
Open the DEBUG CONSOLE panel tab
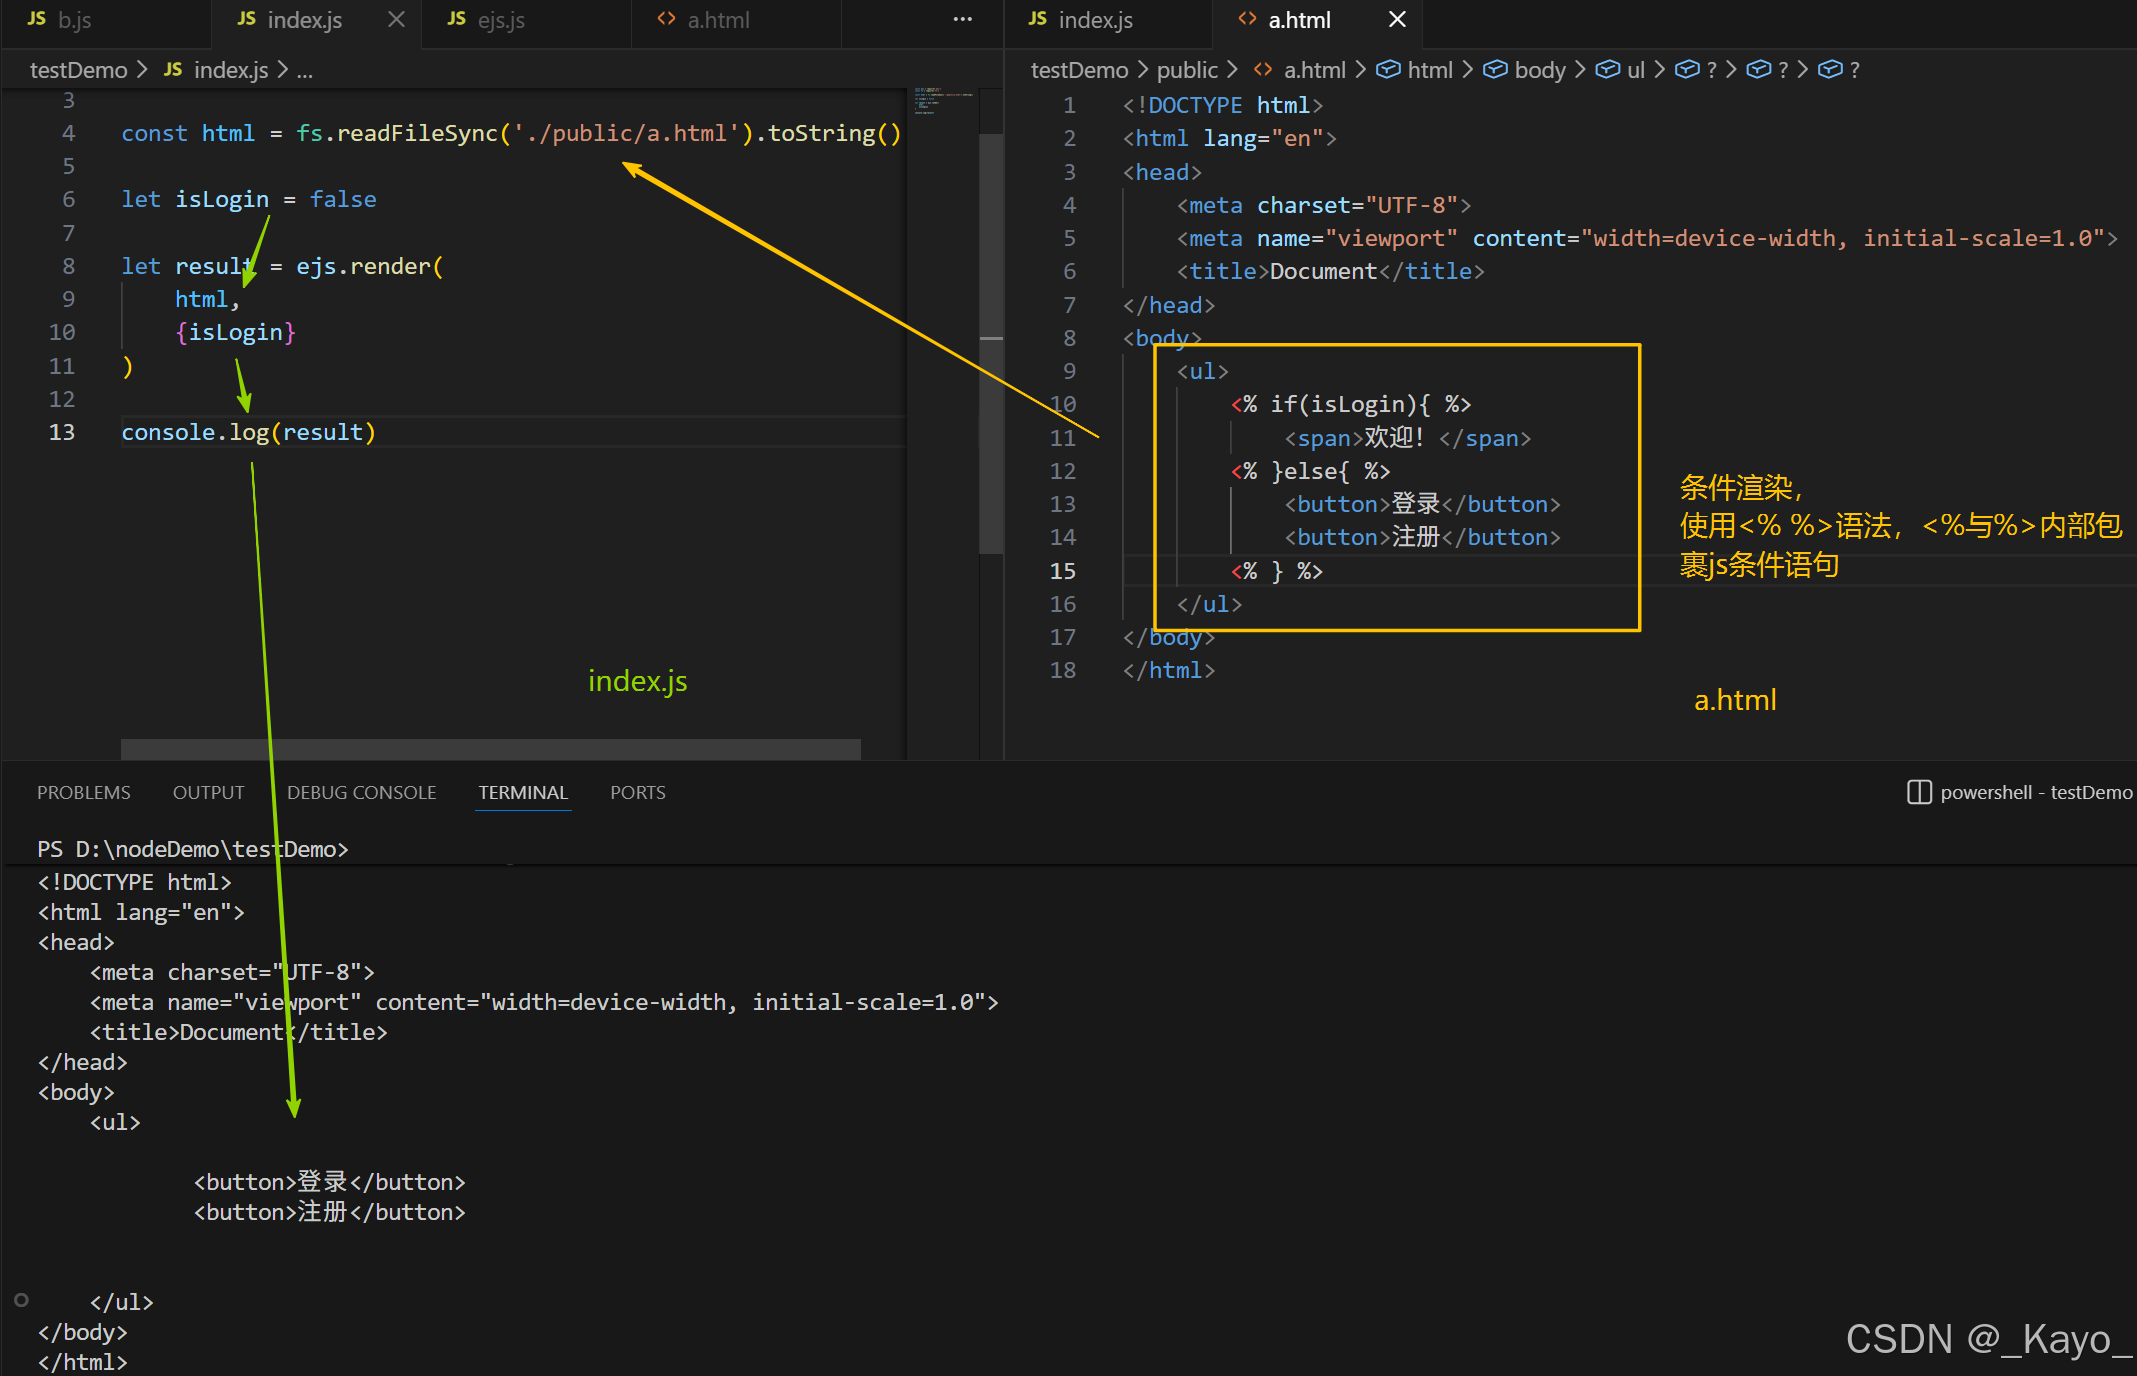(x=361, y=792)
